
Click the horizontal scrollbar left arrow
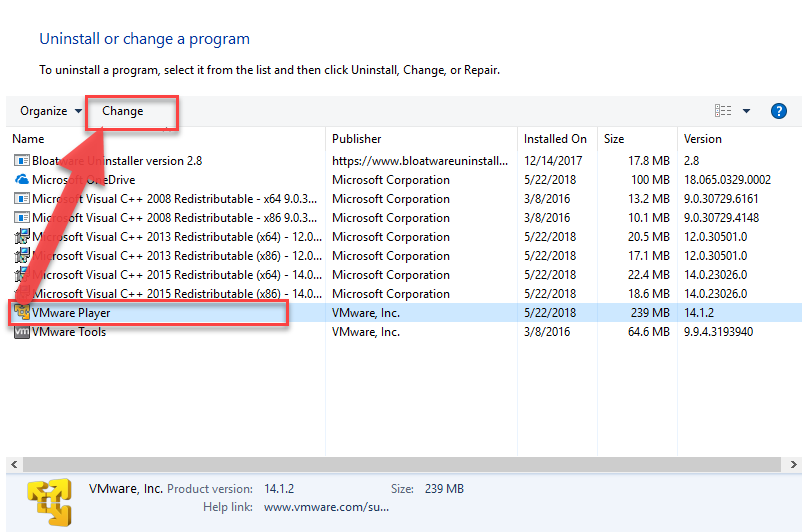(14, 464)
